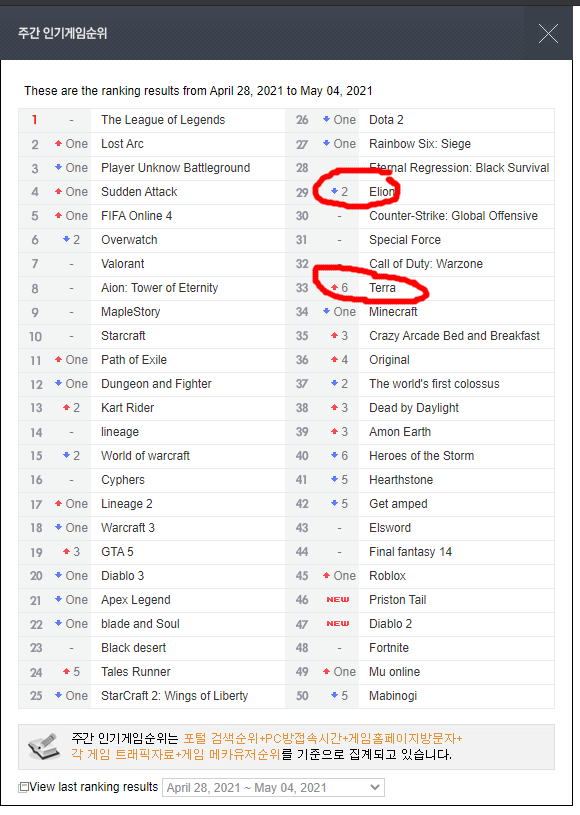580x815 pixels.
Task: Select Minecraft at rank 34
Action: 393,312
